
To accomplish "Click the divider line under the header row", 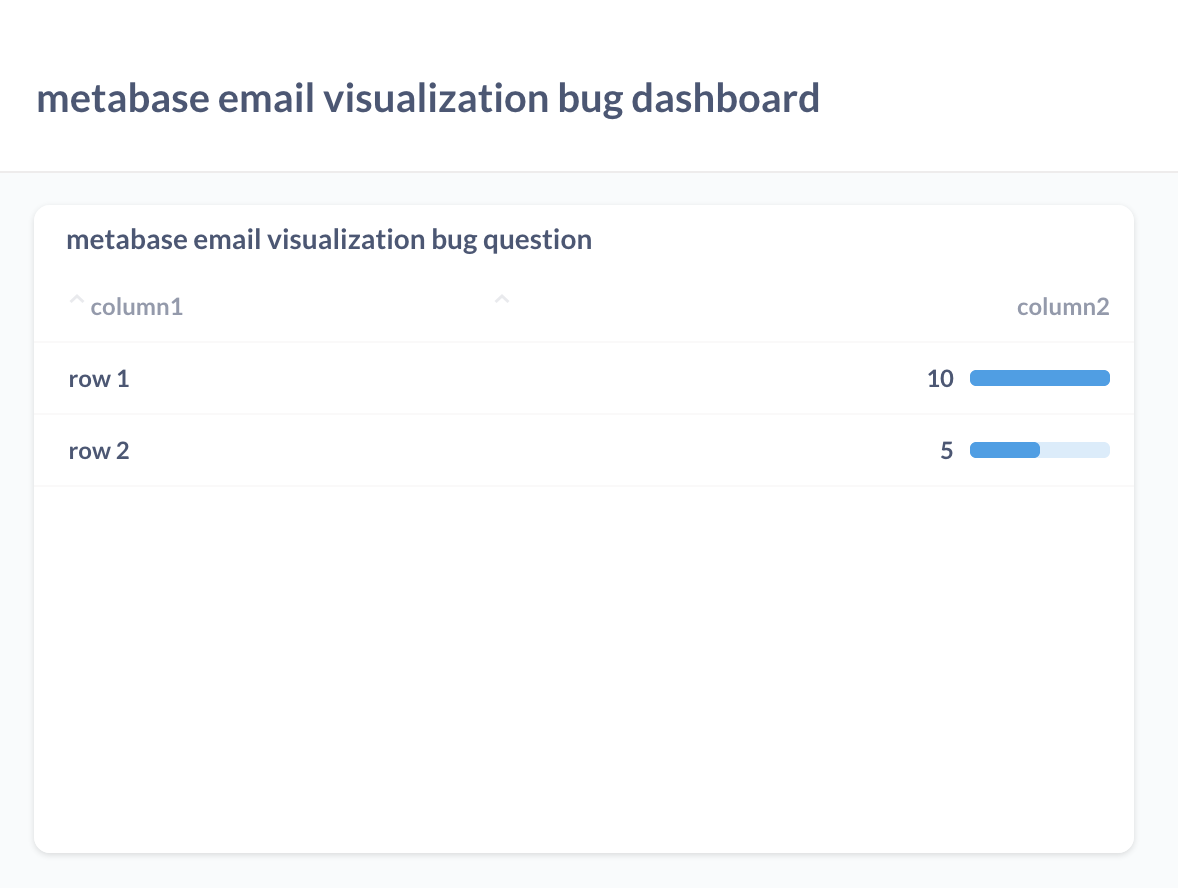I will (x=583, y=340).
